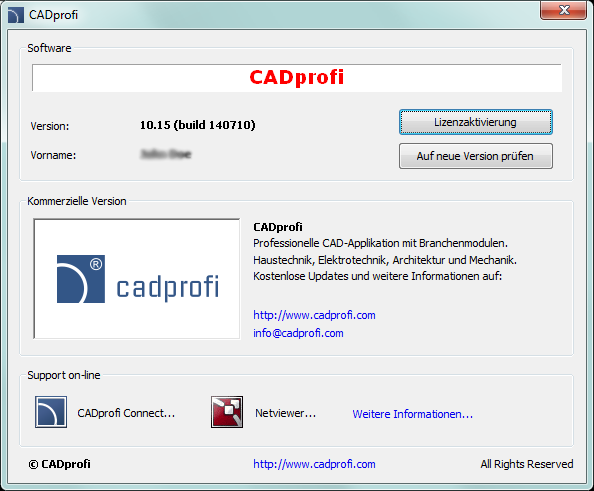Screen dimensions: 594x491
Task: Click the Kommerzielle Version group title
Action: (77, 201)
